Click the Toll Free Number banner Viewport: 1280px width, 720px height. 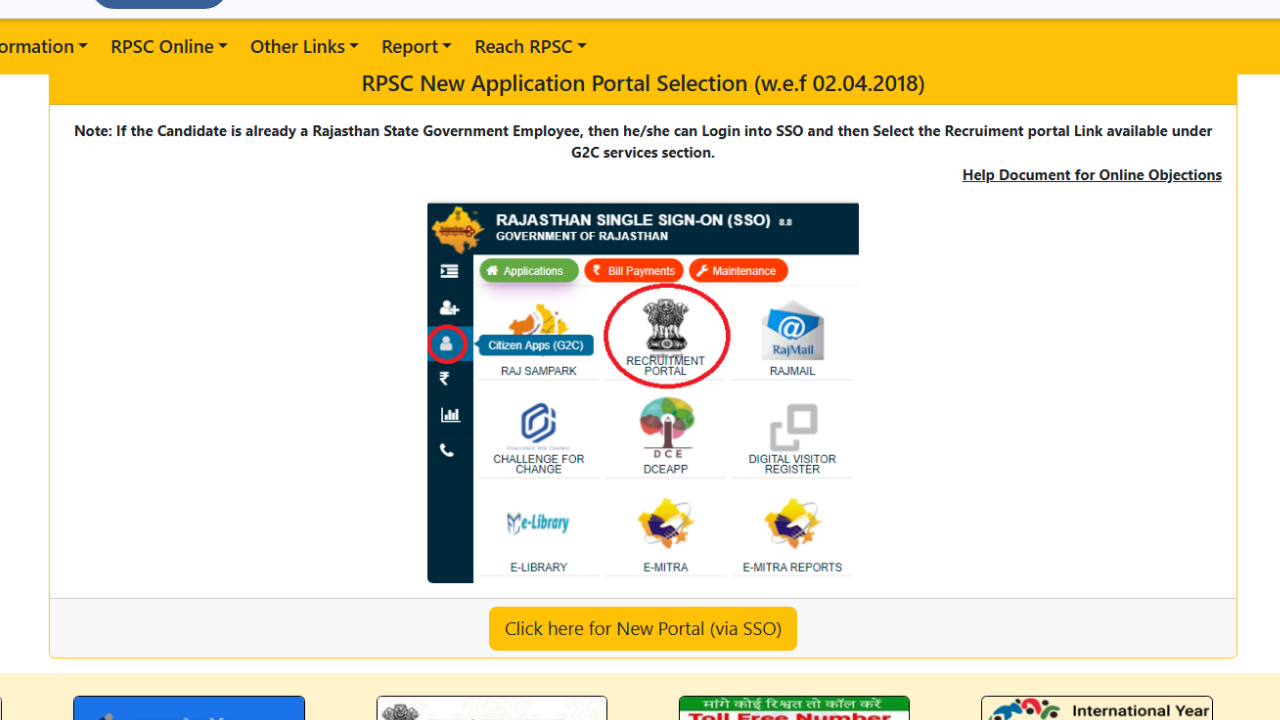[794, 708]
